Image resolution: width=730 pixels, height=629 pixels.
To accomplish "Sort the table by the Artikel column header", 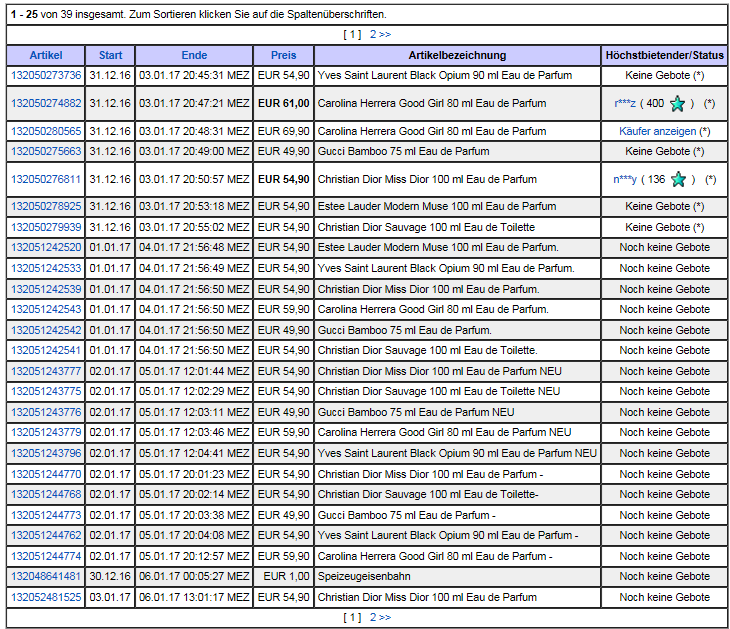I will (x=46, y=55).
